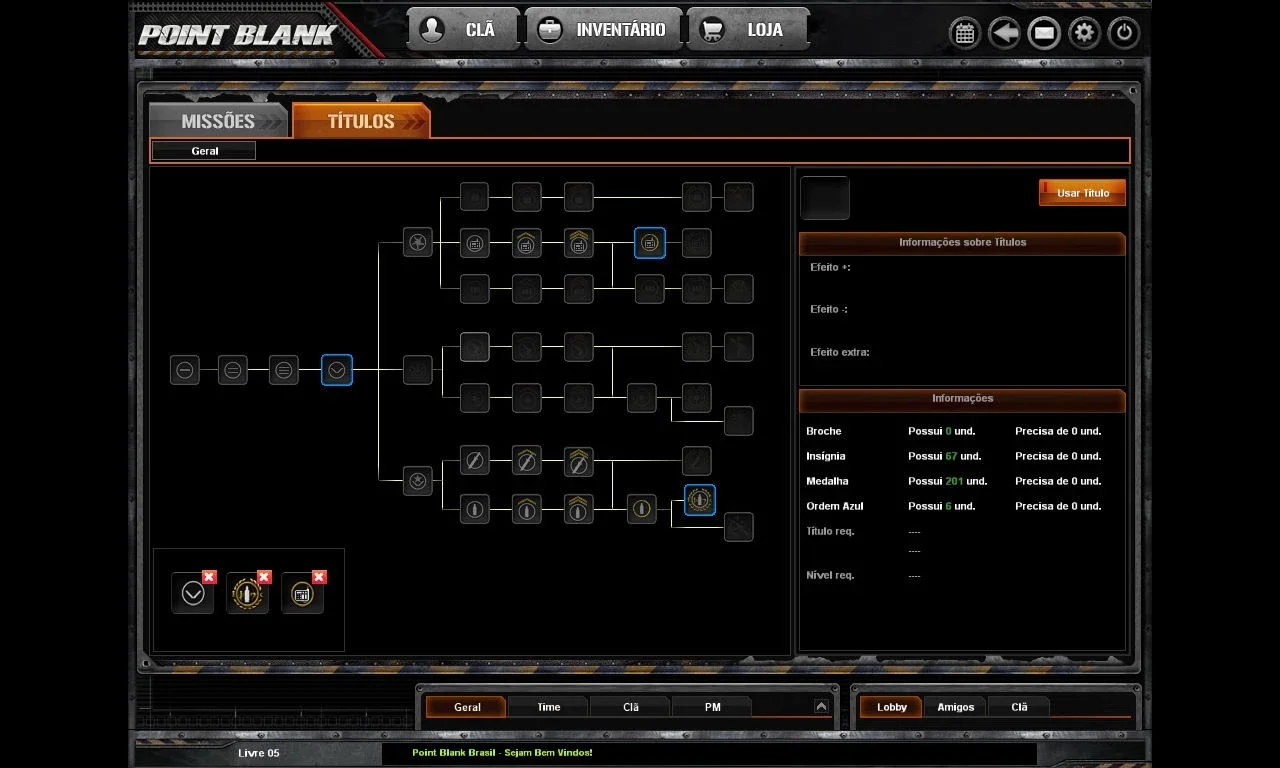Viewport: 1280px width, 768px height.
Task: Switch to the MISSÕES tab
Action: tap(219, 121)
